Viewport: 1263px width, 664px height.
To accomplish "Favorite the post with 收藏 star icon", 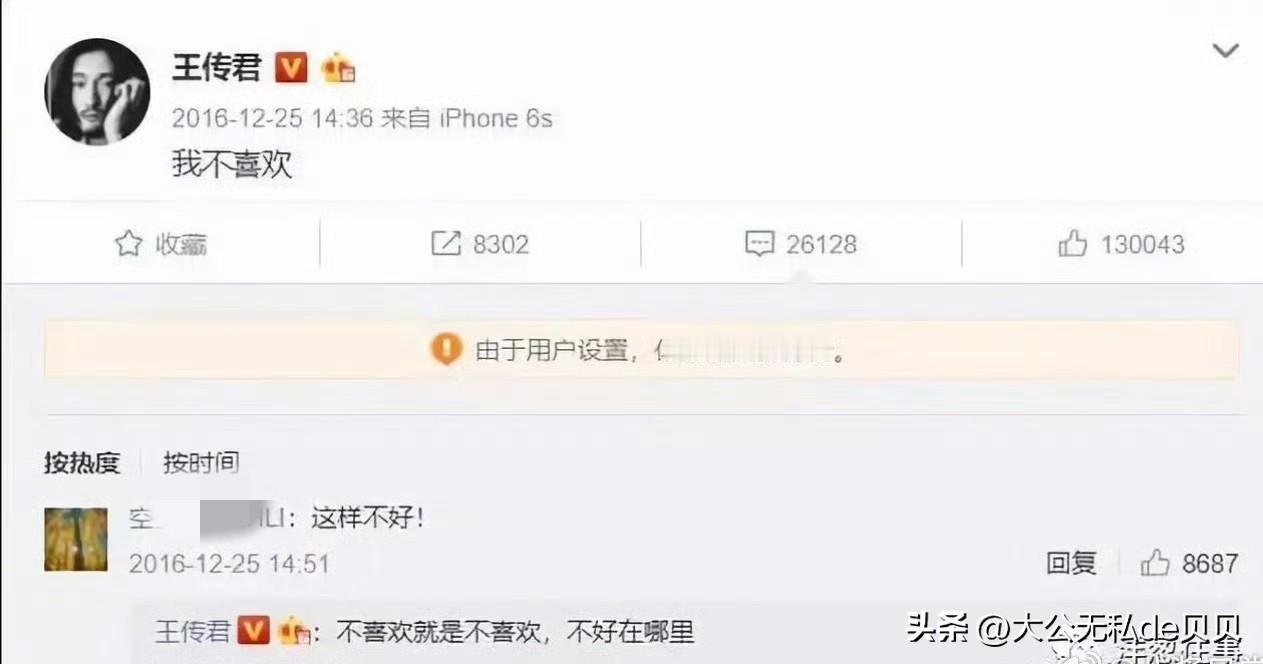I will coord(128,244).
